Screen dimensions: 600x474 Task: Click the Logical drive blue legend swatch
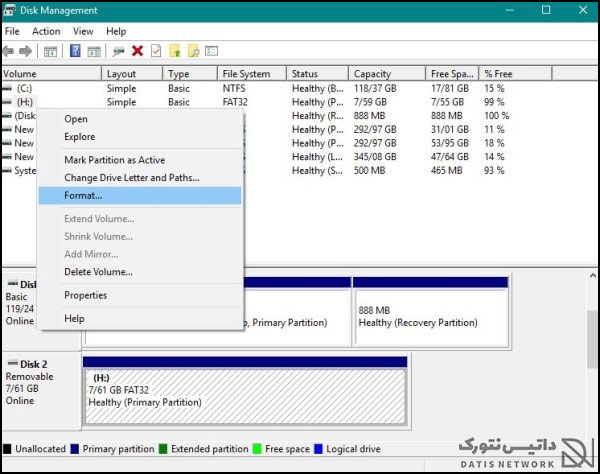pyautogui.click(x=318, y=449)
